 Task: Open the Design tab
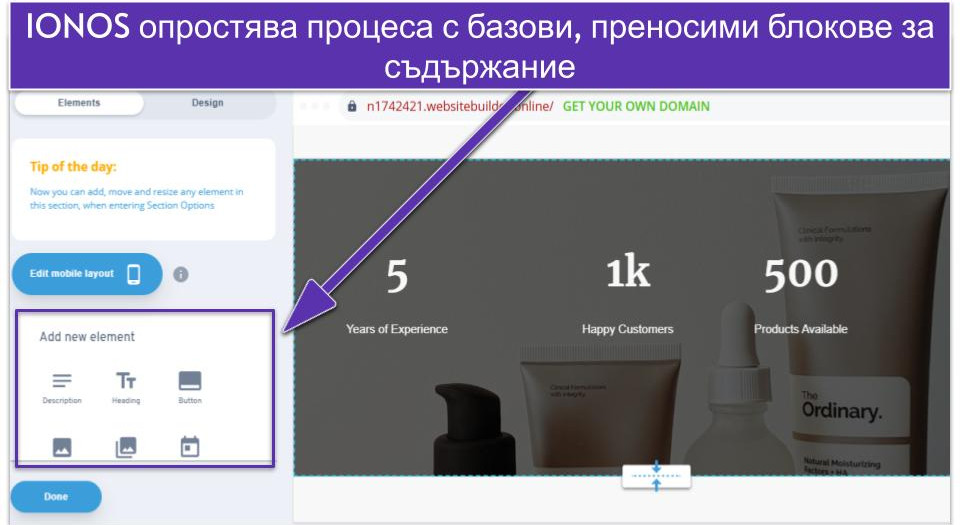208,103
